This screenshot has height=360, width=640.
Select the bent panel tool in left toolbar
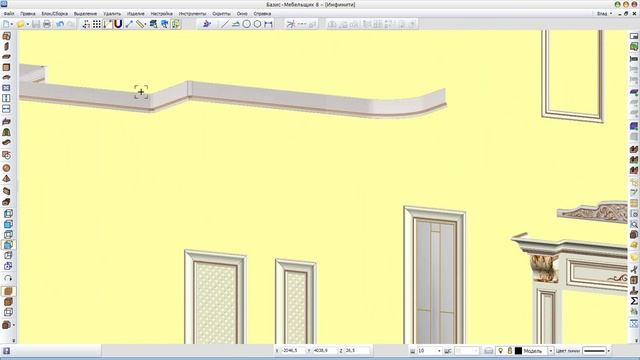pos(7,77)
